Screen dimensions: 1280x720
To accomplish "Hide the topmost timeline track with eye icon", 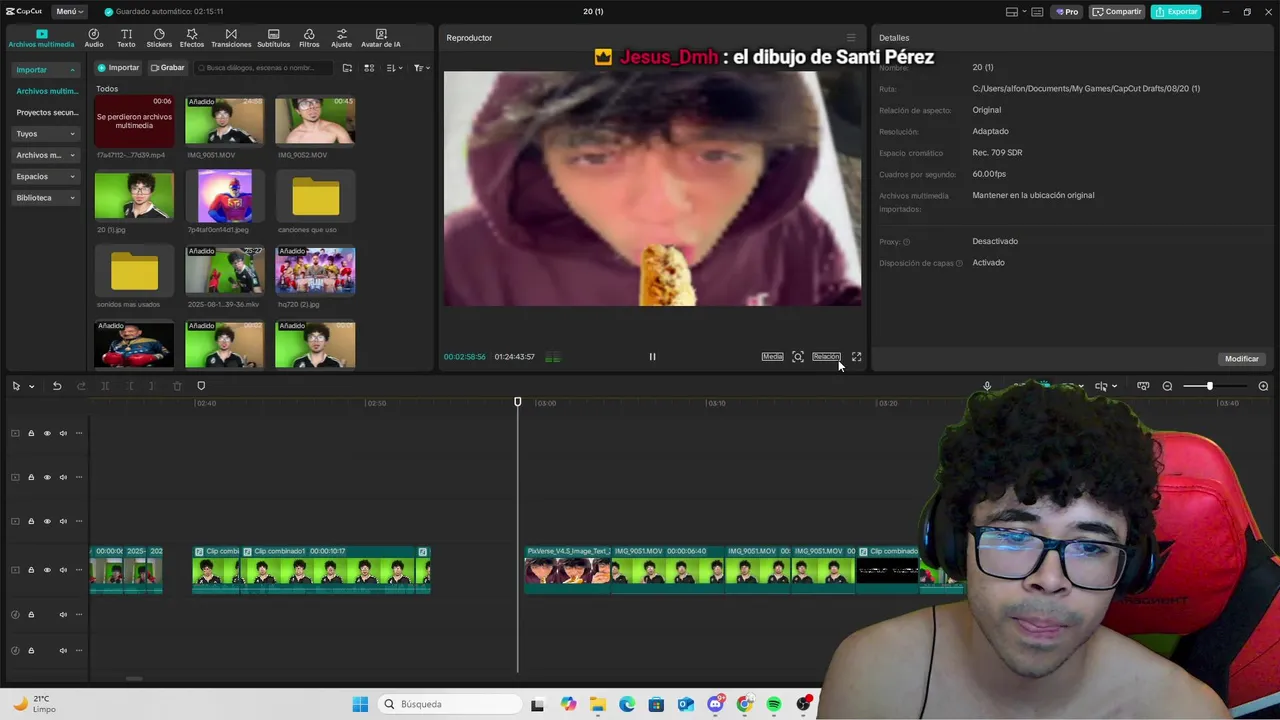I will (47, 433).
